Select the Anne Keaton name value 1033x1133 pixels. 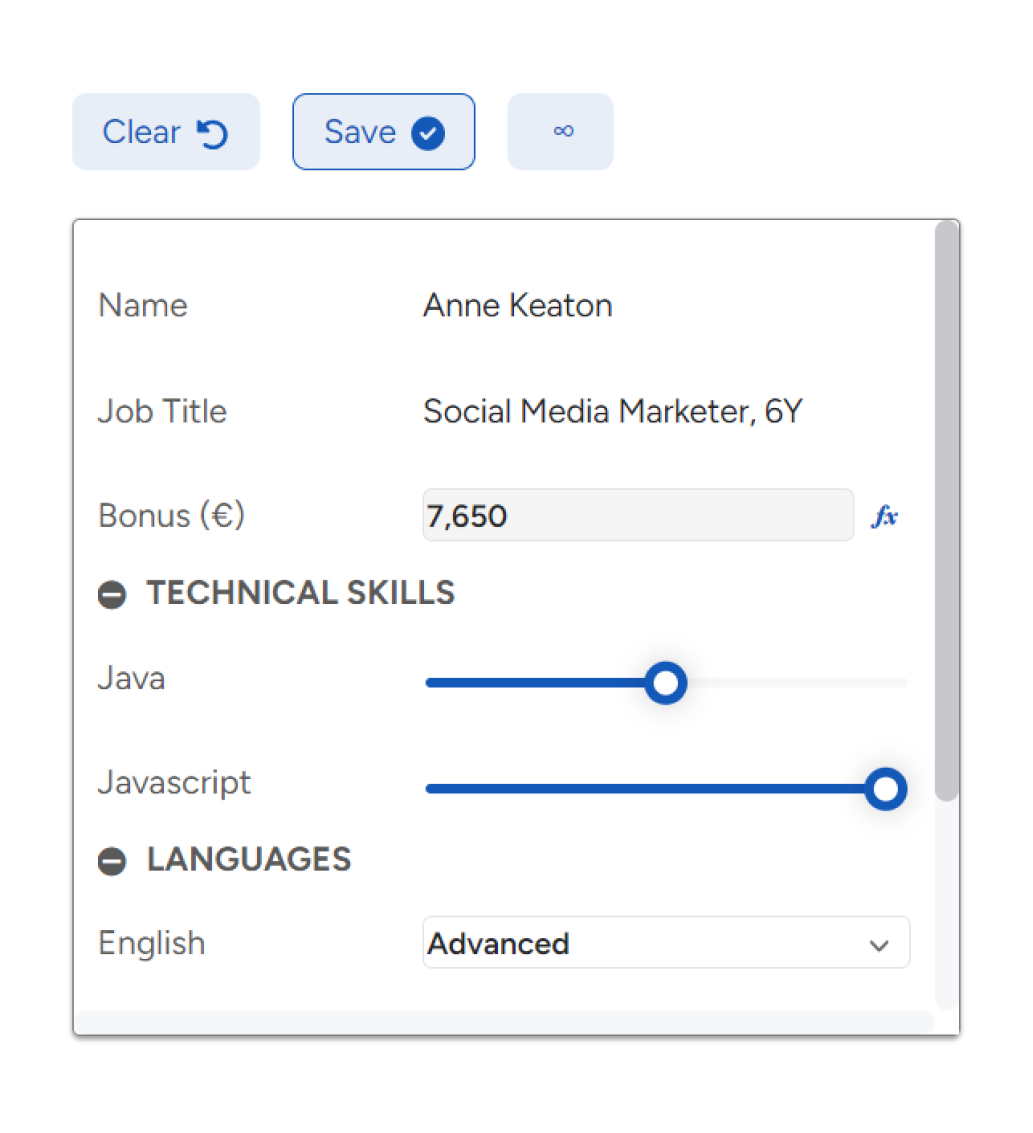pos(517,306)
